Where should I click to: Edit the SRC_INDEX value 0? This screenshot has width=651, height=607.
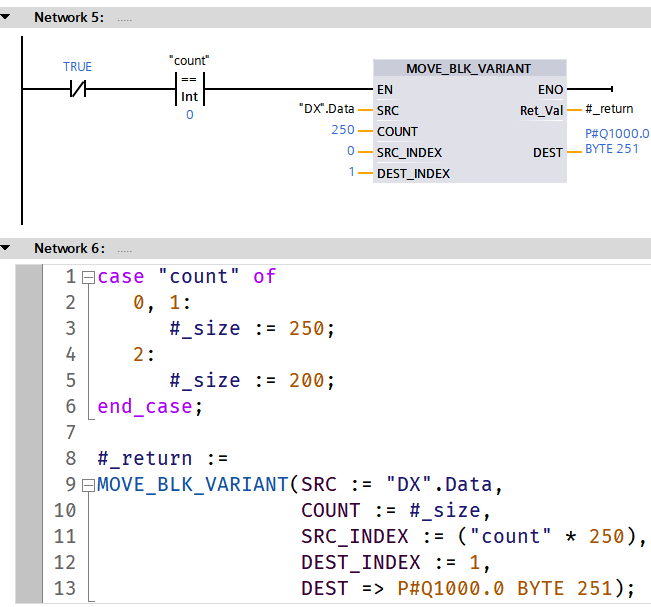tap(350, 152)
